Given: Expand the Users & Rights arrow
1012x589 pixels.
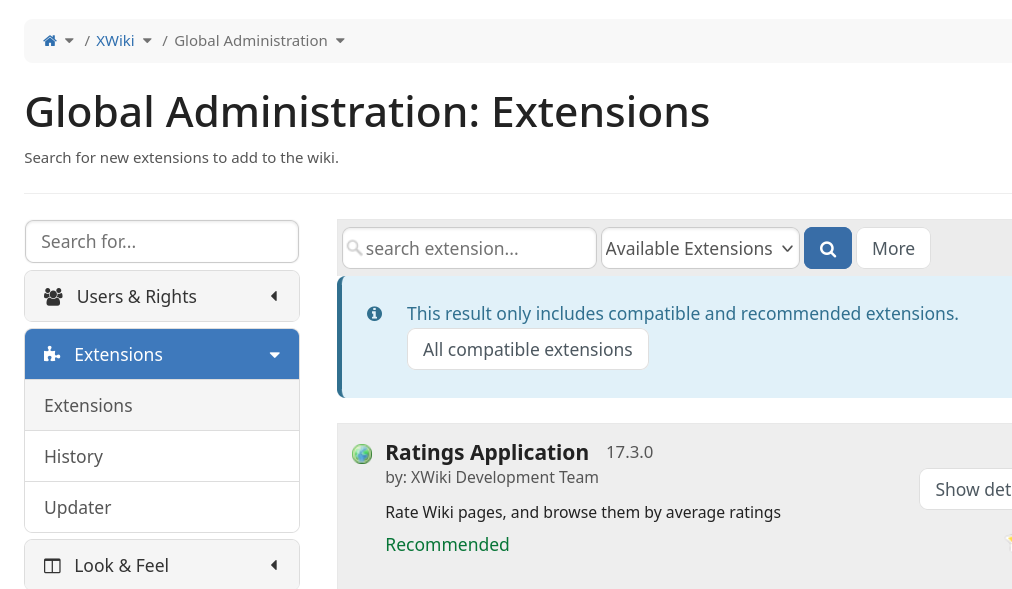Looking at the screenshot, I should point(274,296).
